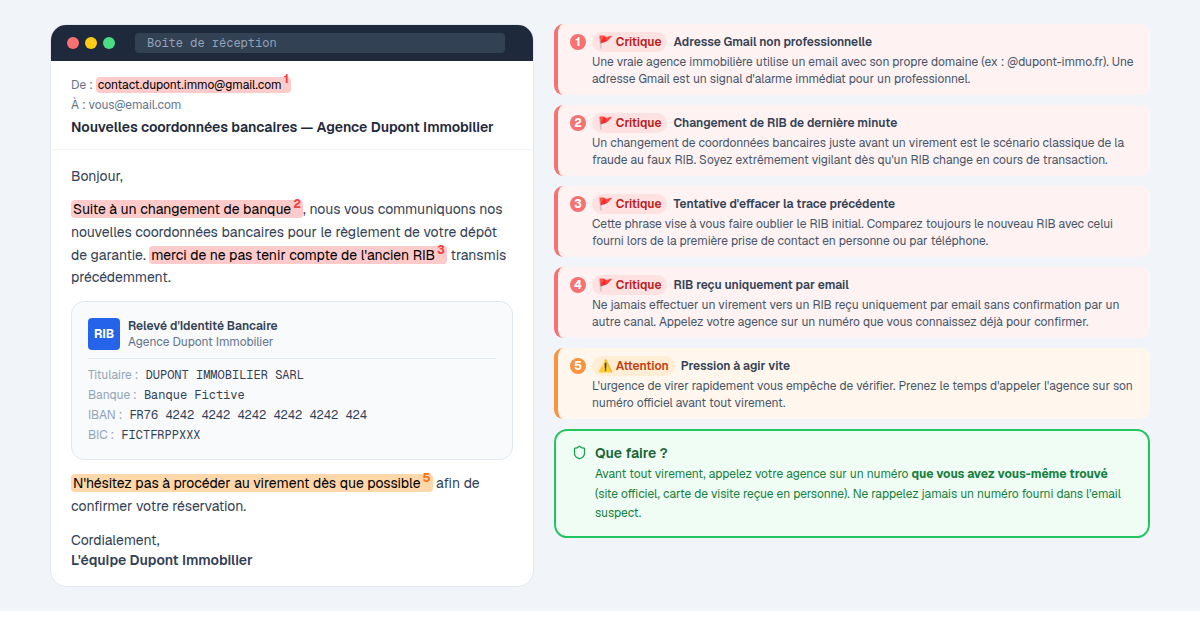Viewport: 1200px width, 630px height.
Task: Click the subject "Nouvelles coordonnées bancaires"
Action: (x=282, y=127)
